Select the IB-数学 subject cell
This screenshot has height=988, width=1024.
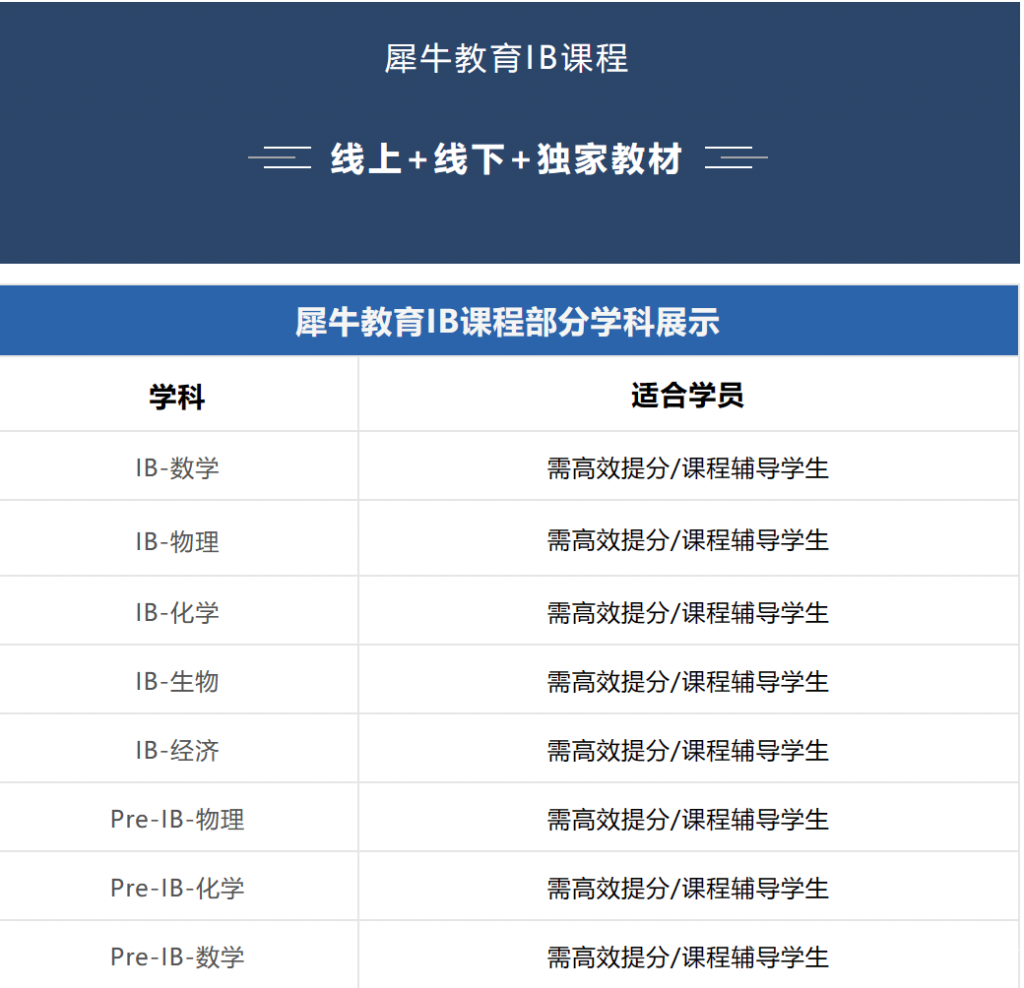pyautogui.click(x=177, y=468)
